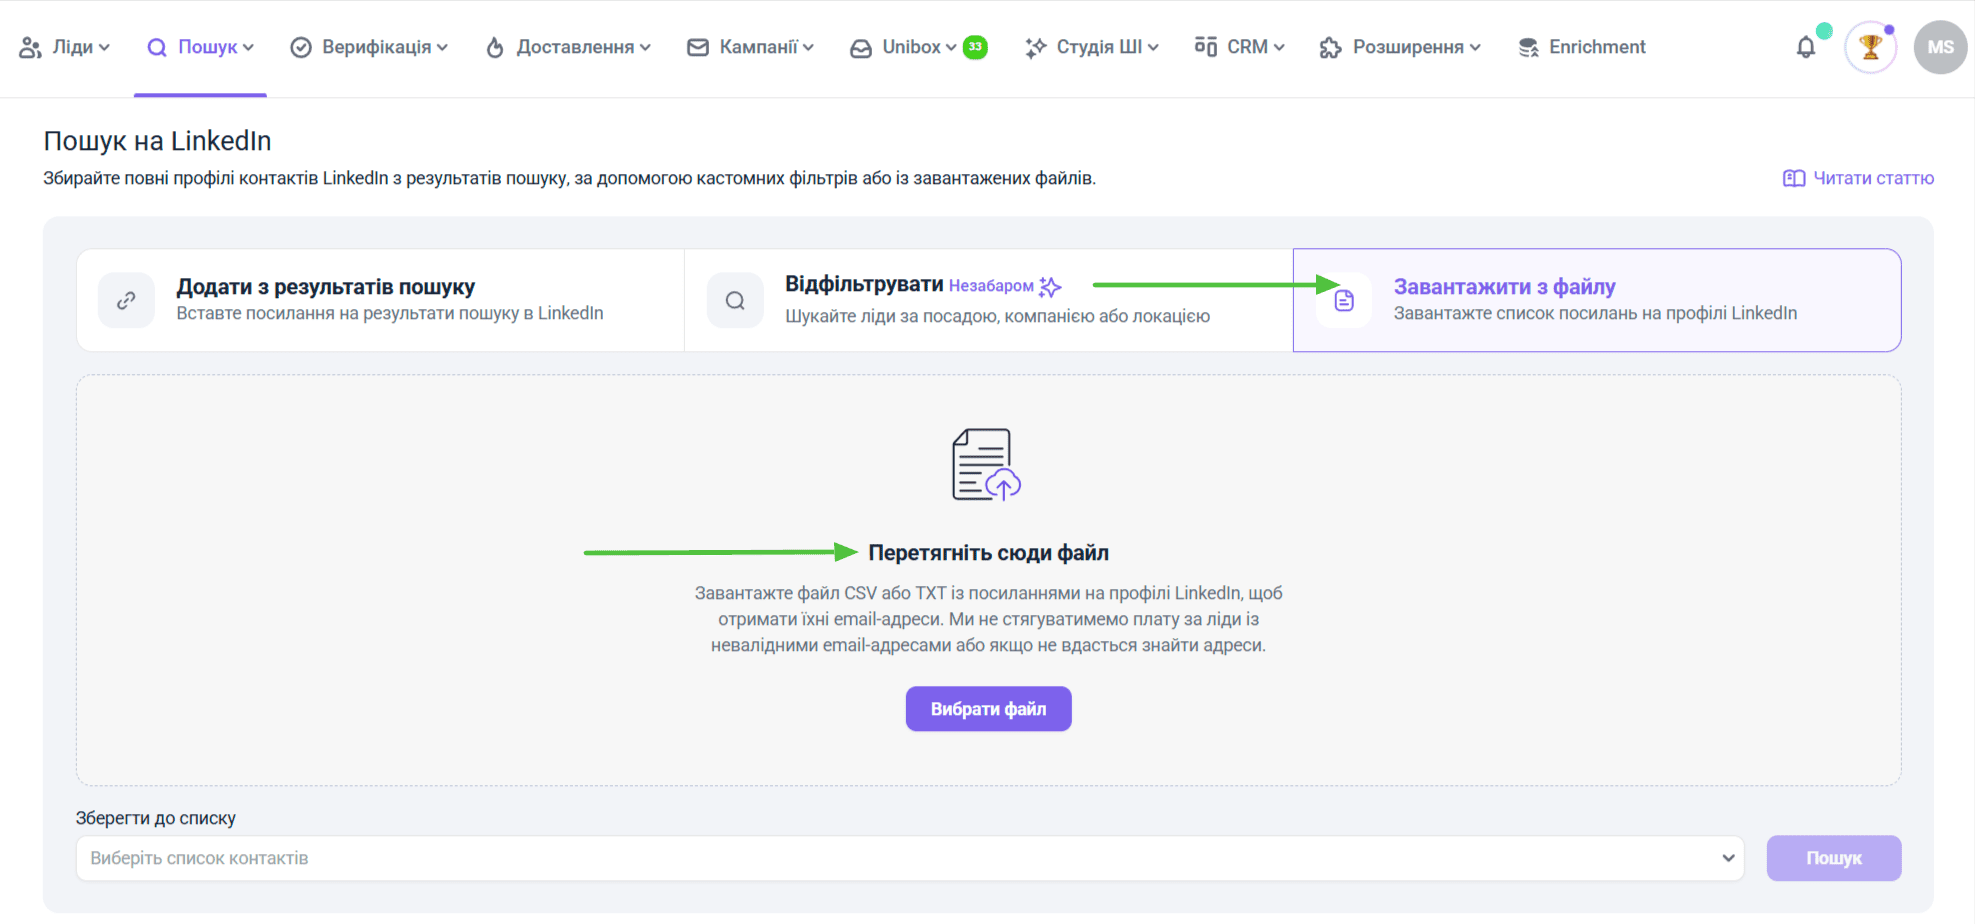Expand the Верифікація dropdown
Screen dimensions: 1975x924
[x=369, y=47]
